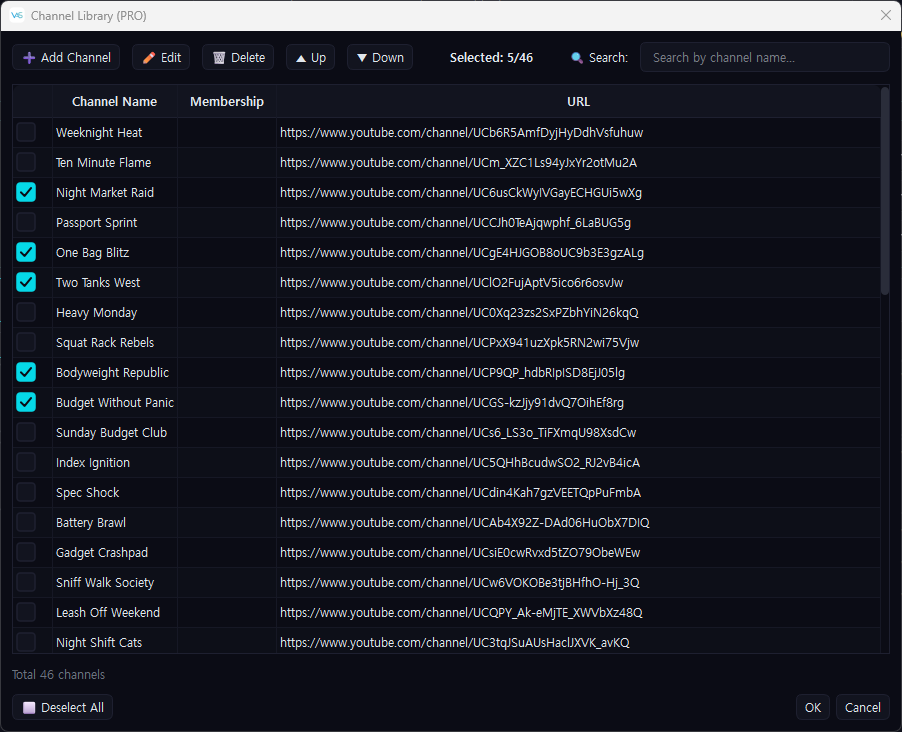This screenshot has width=902, height=732.
Task: Click the Cancel button
Action: pyautogui.click(x=862, y=707)
